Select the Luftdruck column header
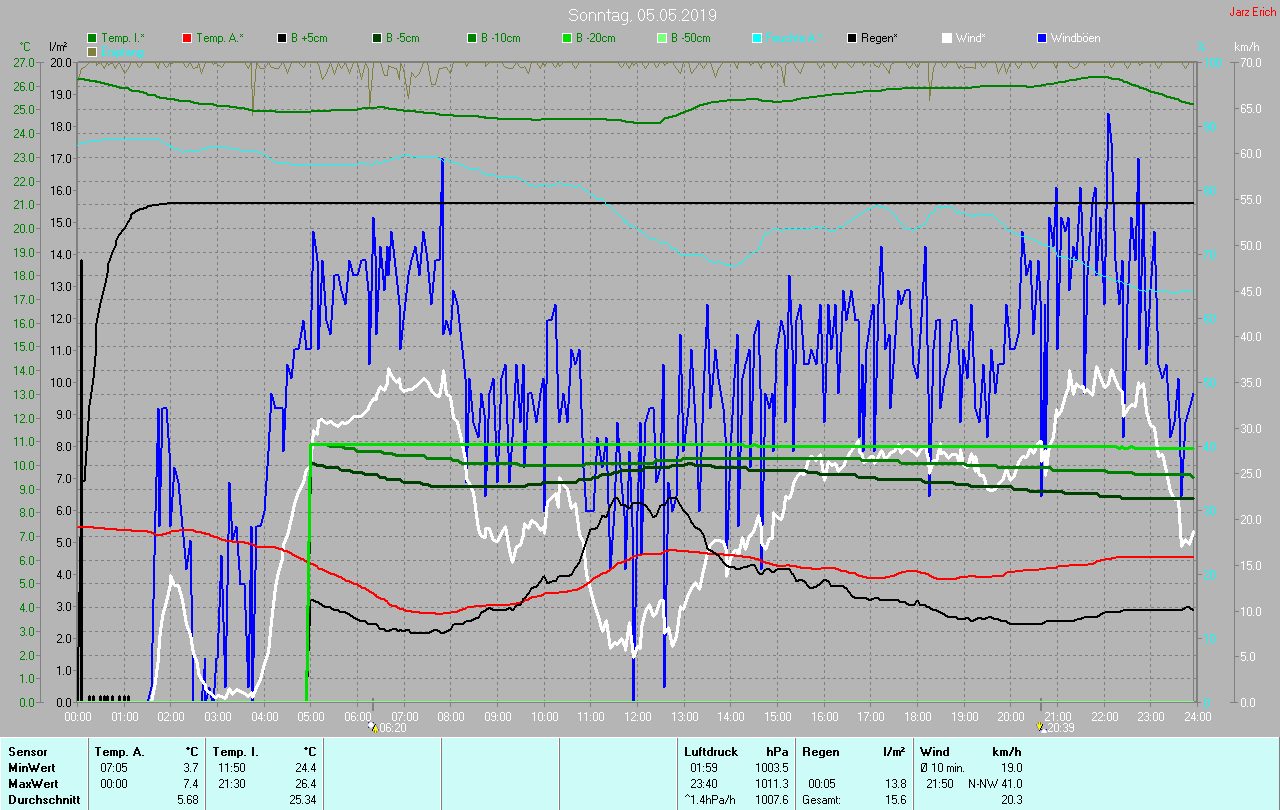Screen dimensions: 1280x810 click(x=711, y=751)
